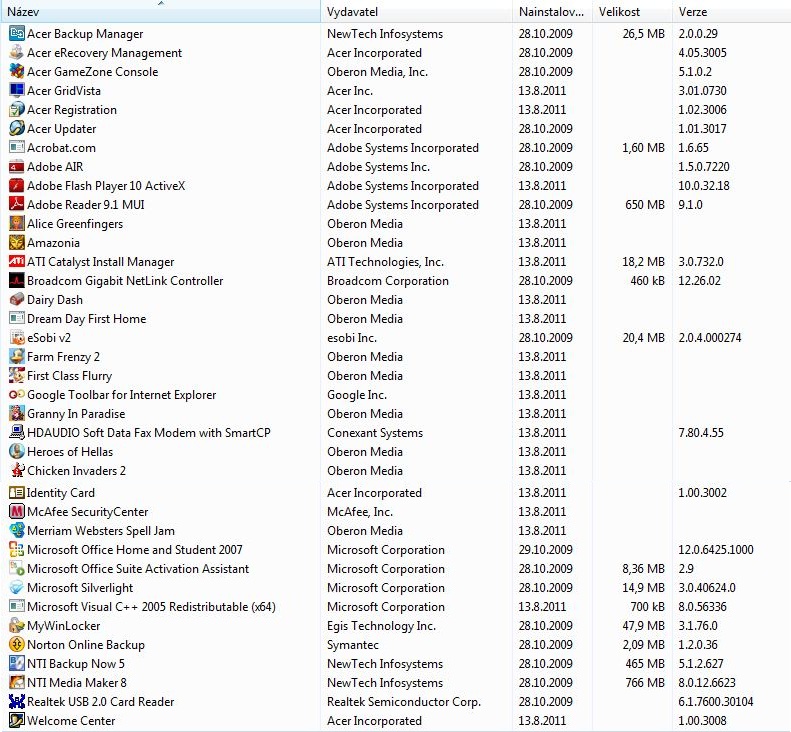Viewport: 791px width, 732px height.
Task: Click the Alice Greenfingers icon
Action: tap(17, 223)
